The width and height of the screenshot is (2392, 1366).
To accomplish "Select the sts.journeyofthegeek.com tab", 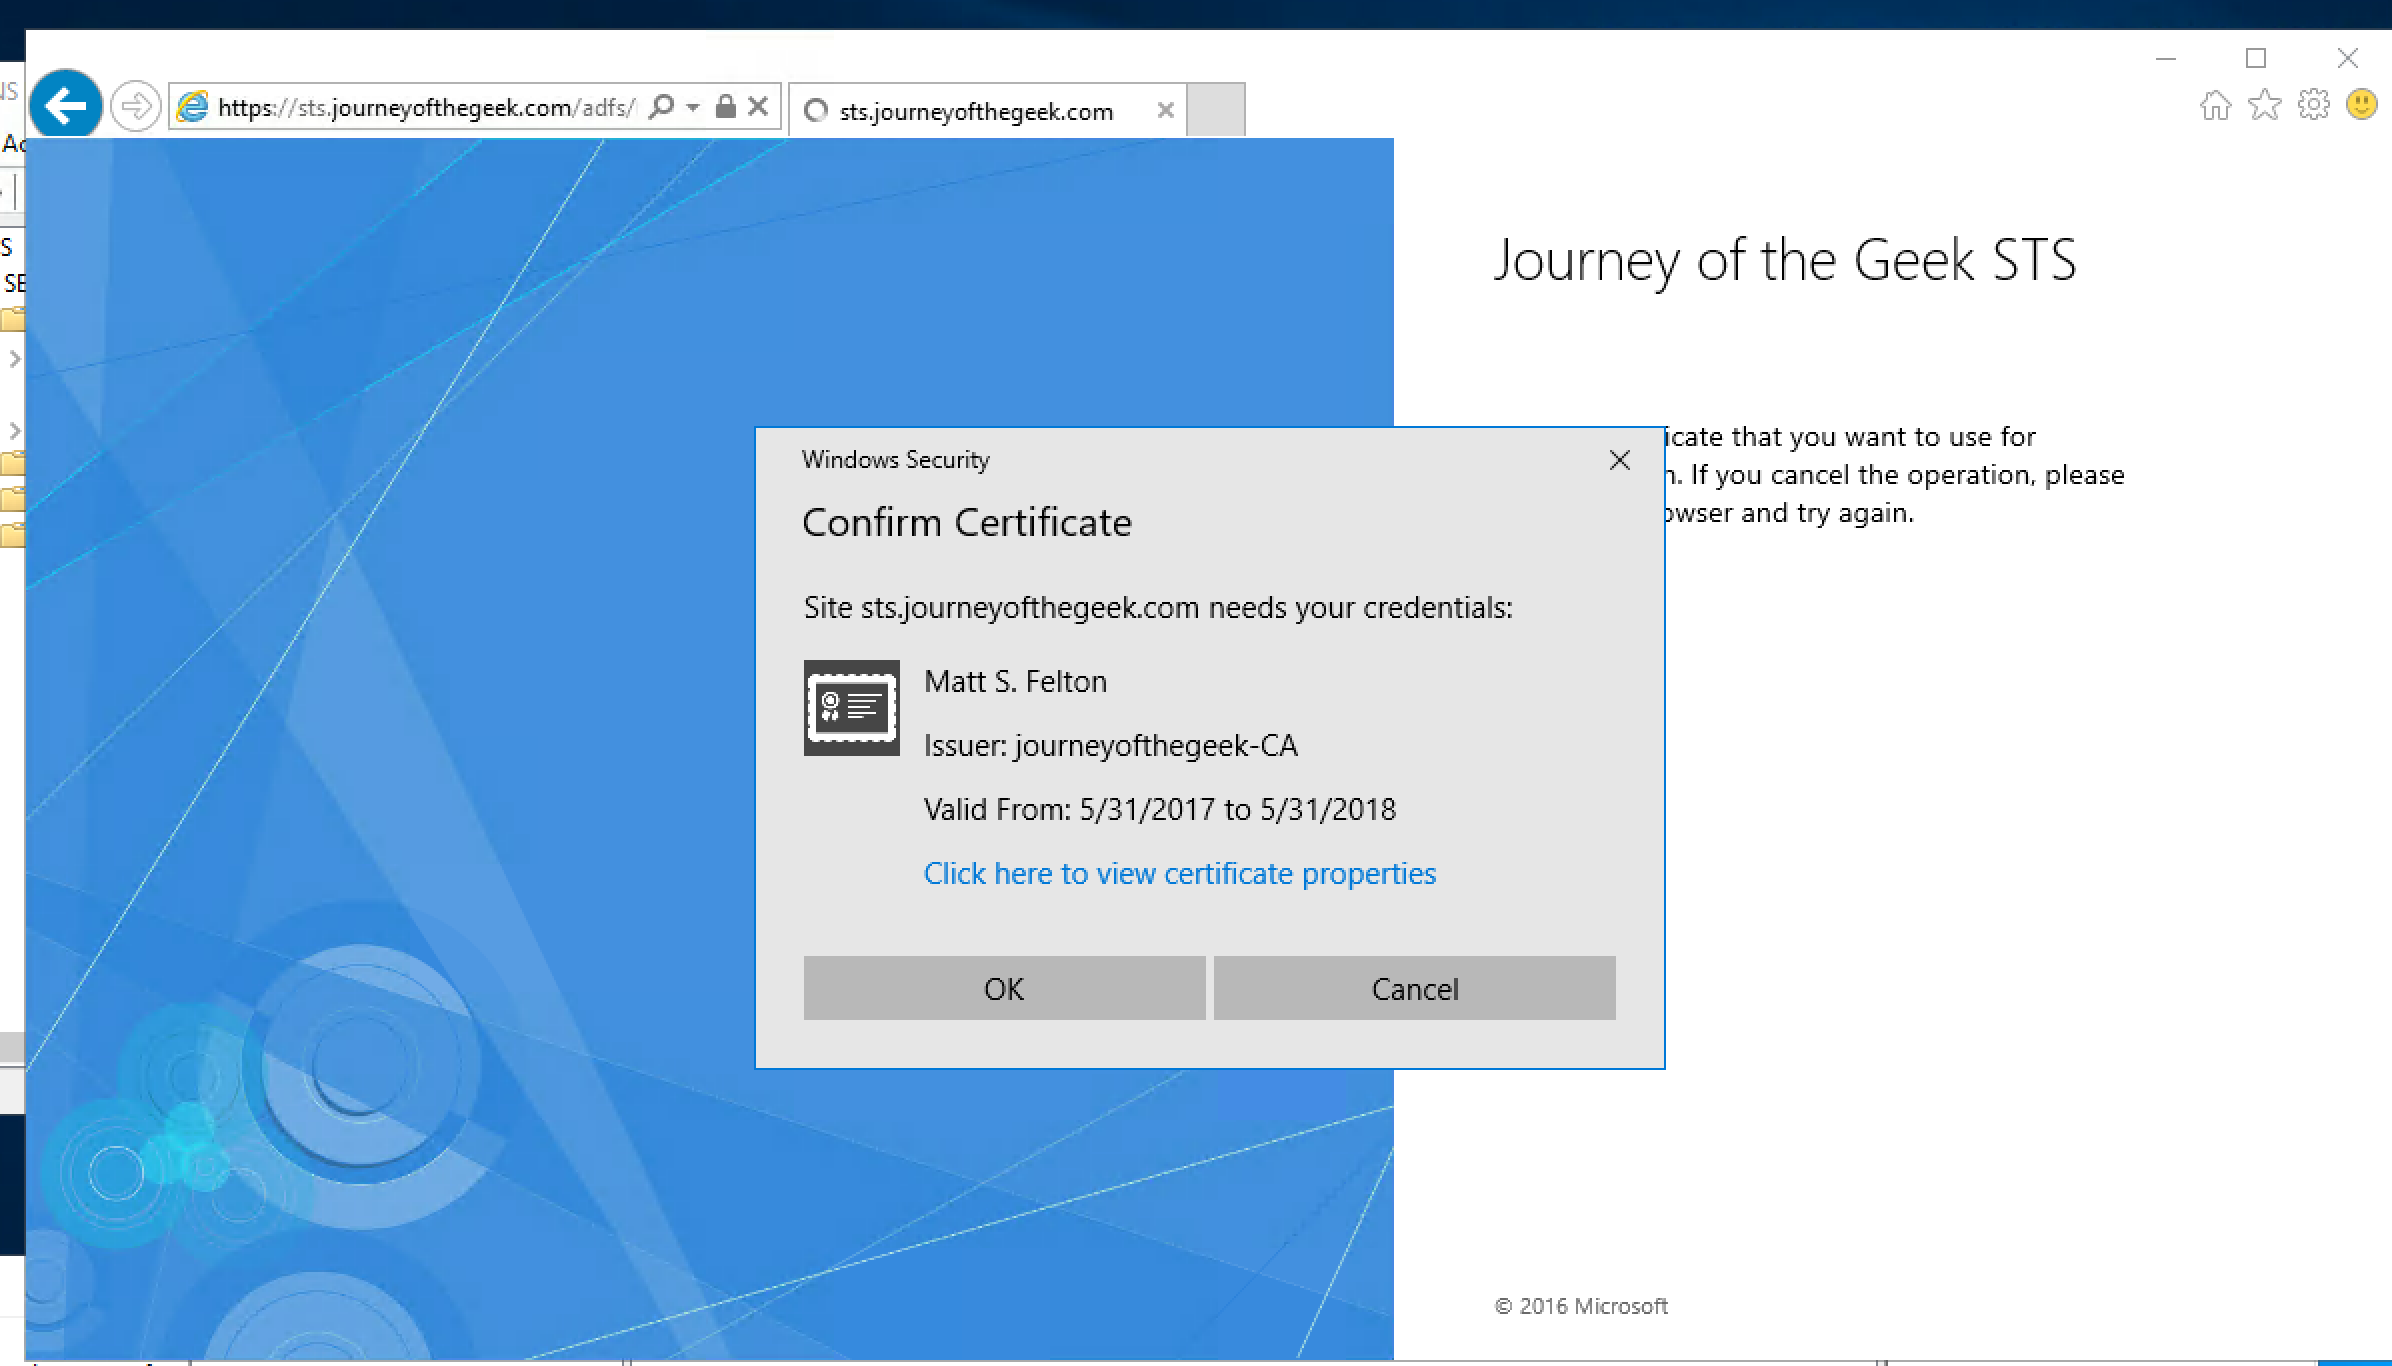I will [975, 111].
